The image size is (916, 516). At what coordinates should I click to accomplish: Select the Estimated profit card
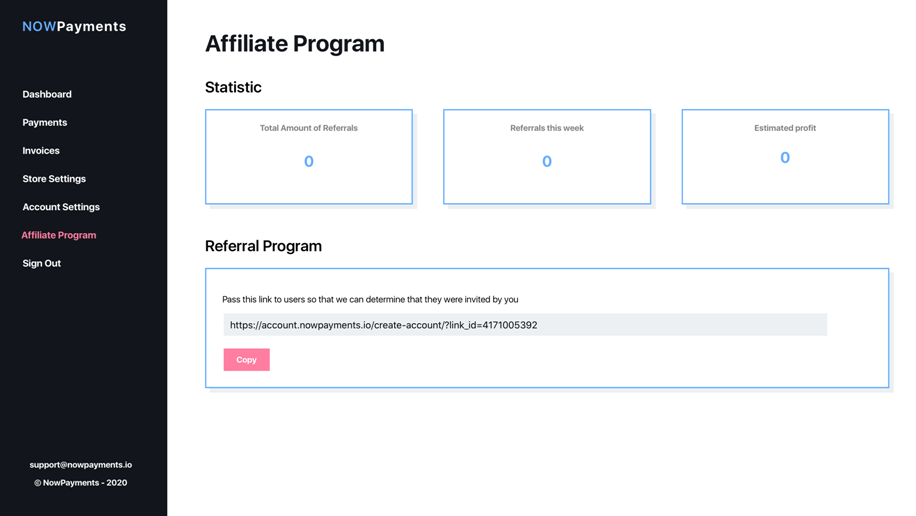pyautogui.click(x=785, y=157)
